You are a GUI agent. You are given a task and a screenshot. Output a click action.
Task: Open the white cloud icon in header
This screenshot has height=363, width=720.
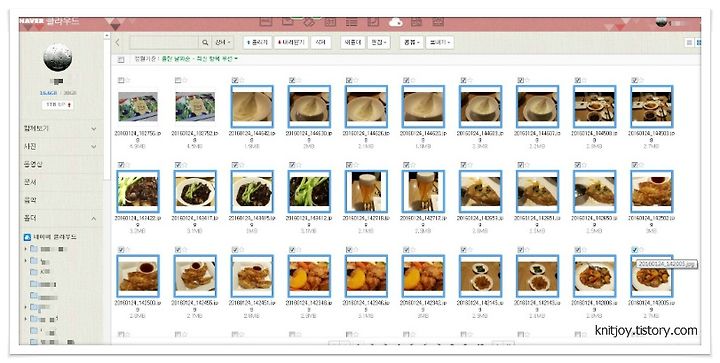coord(395,22)
